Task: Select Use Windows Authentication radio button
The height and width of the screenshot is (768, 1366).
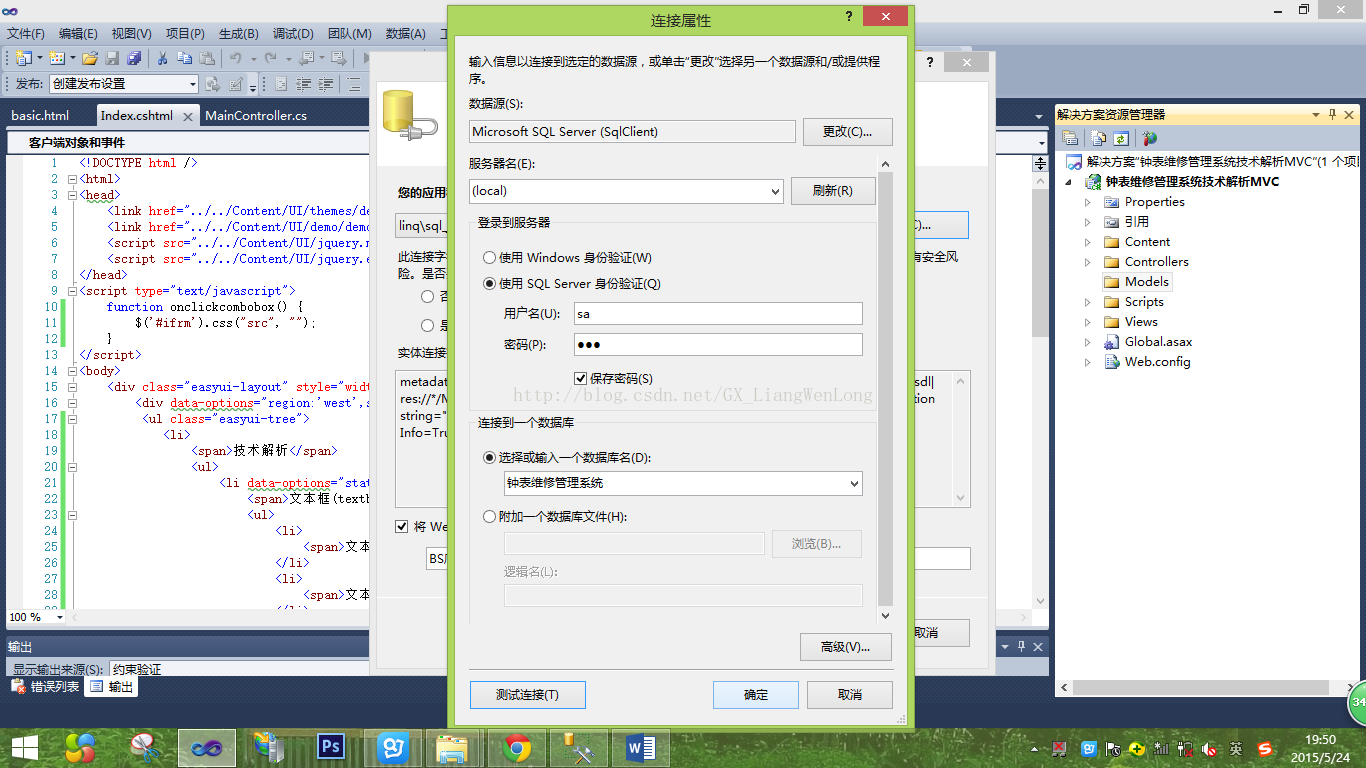Action: point(490,258)
